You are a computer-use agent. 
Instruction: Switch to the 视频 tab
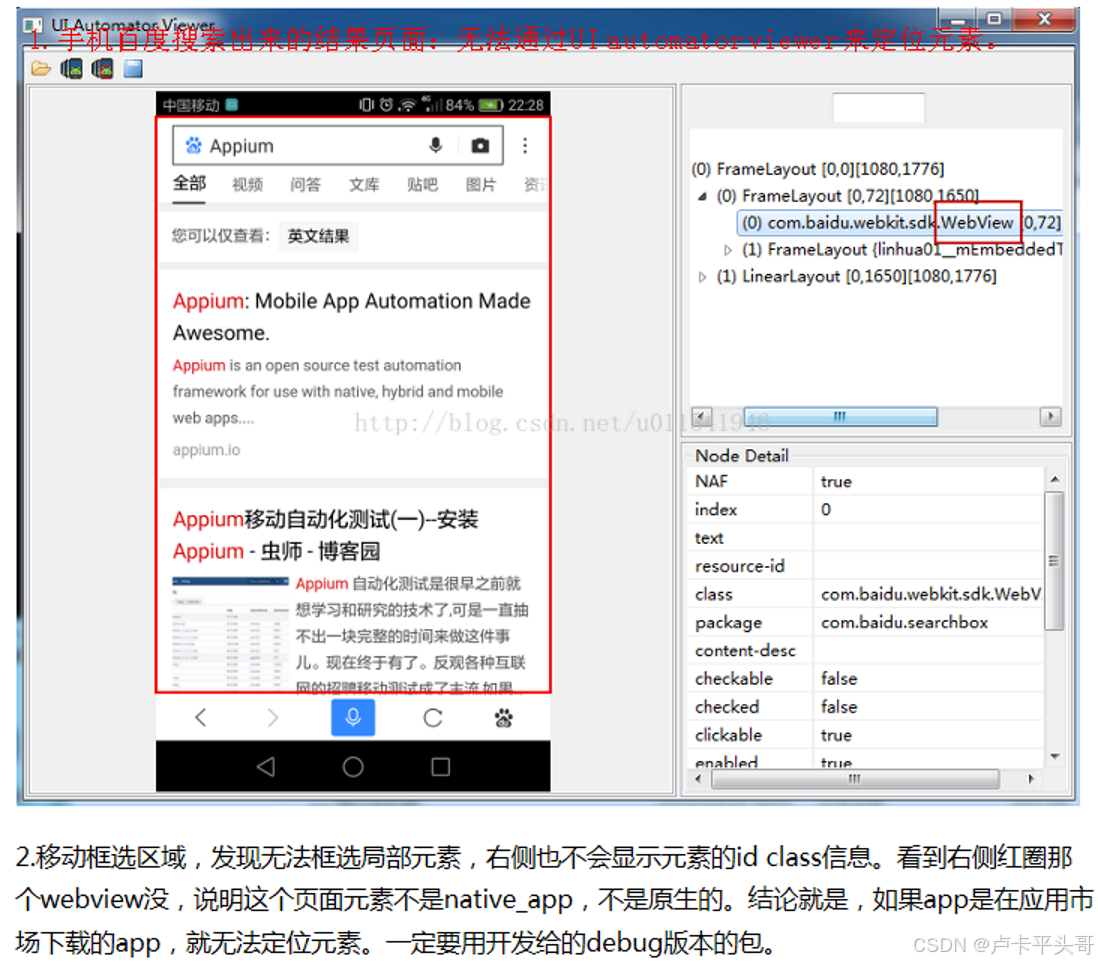click(x=247, y=185)
